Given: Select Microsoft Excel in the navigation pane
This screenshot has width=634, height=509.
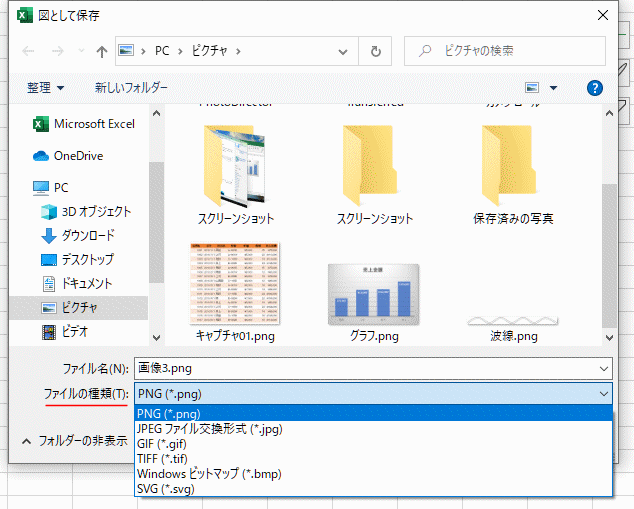Looking at the screenshot, I should 84,124.
